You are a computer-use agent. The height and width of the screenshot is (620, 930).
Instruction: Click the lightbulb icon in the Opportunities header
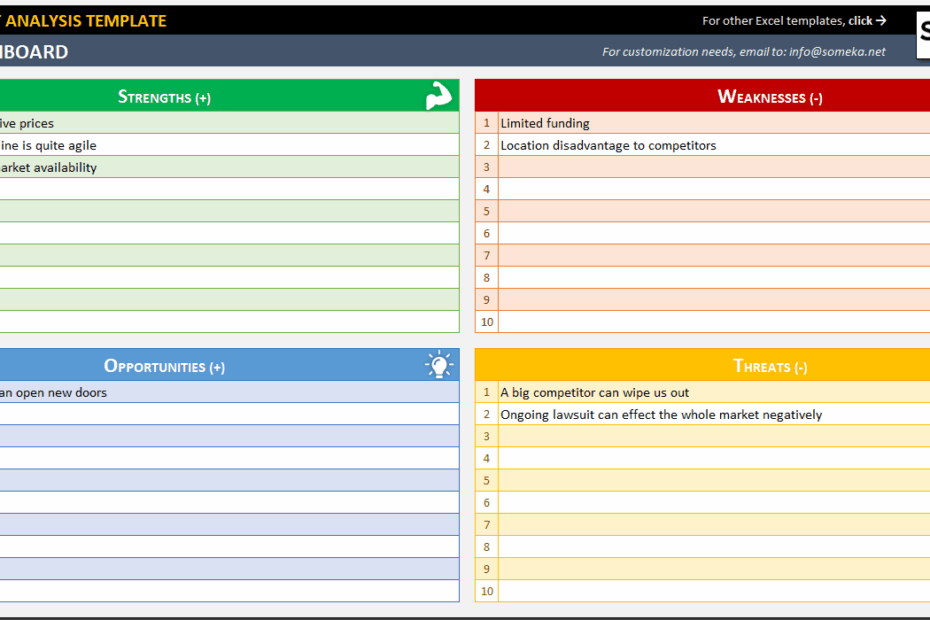point(440,365)
